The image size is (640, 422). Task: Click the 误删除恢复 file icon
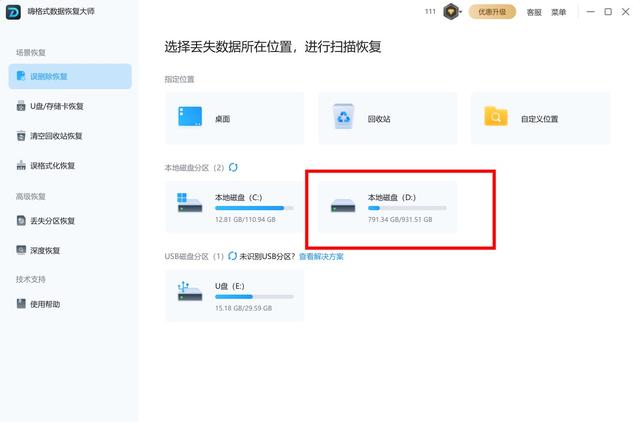[21, 76]
